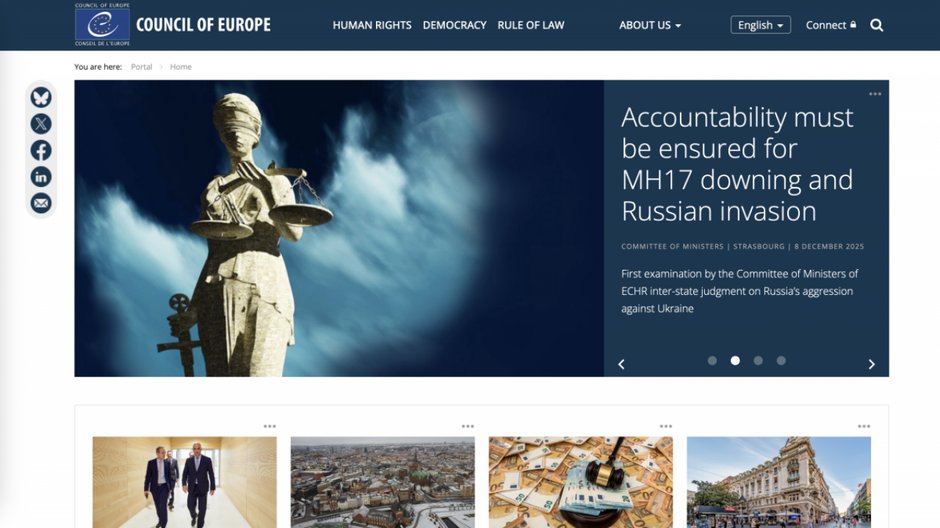Select the first carousel dot
The height and width of the screenshot is (528, 940).
(712, 361)
